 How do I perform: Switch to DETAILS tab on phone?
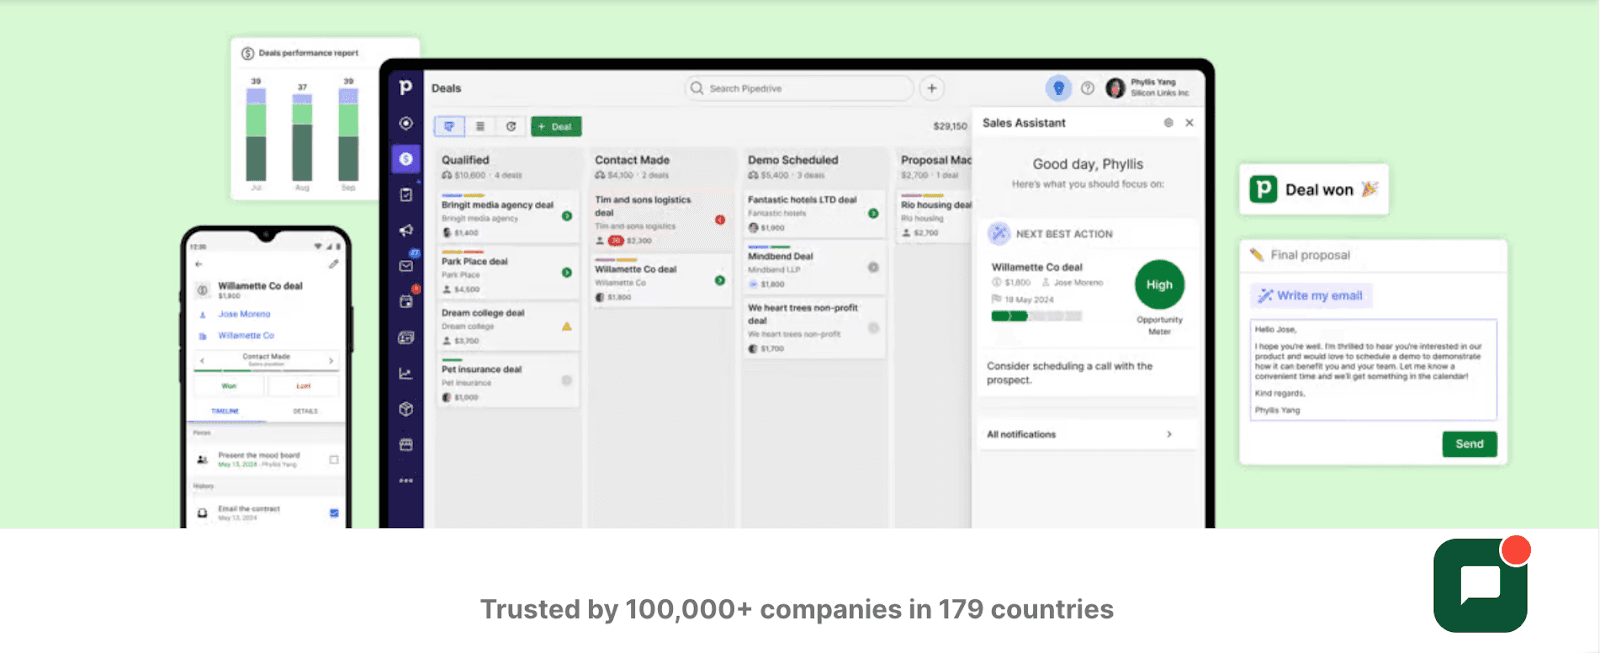(x=305, y=411)
